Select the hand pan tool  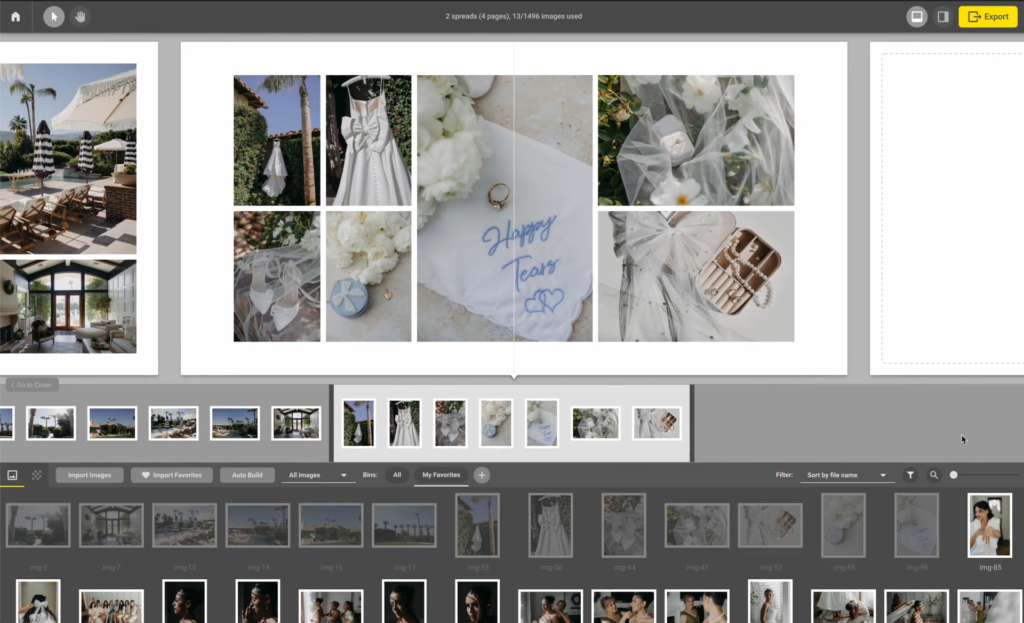tap(80, 16)
